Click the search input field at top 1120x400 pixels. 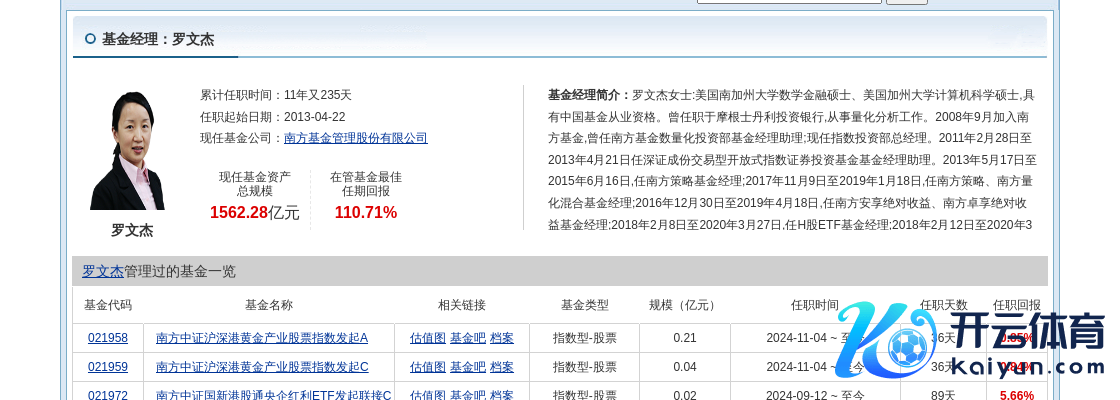pos(788,2)
